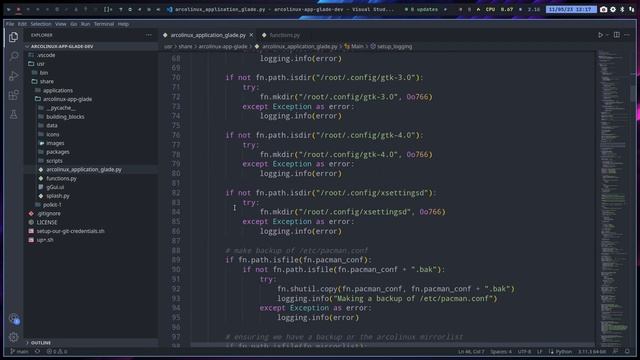This screenshot has height=360, width=640.
Task: Open the Manage gear in activity bar
Action: point(13,337)
